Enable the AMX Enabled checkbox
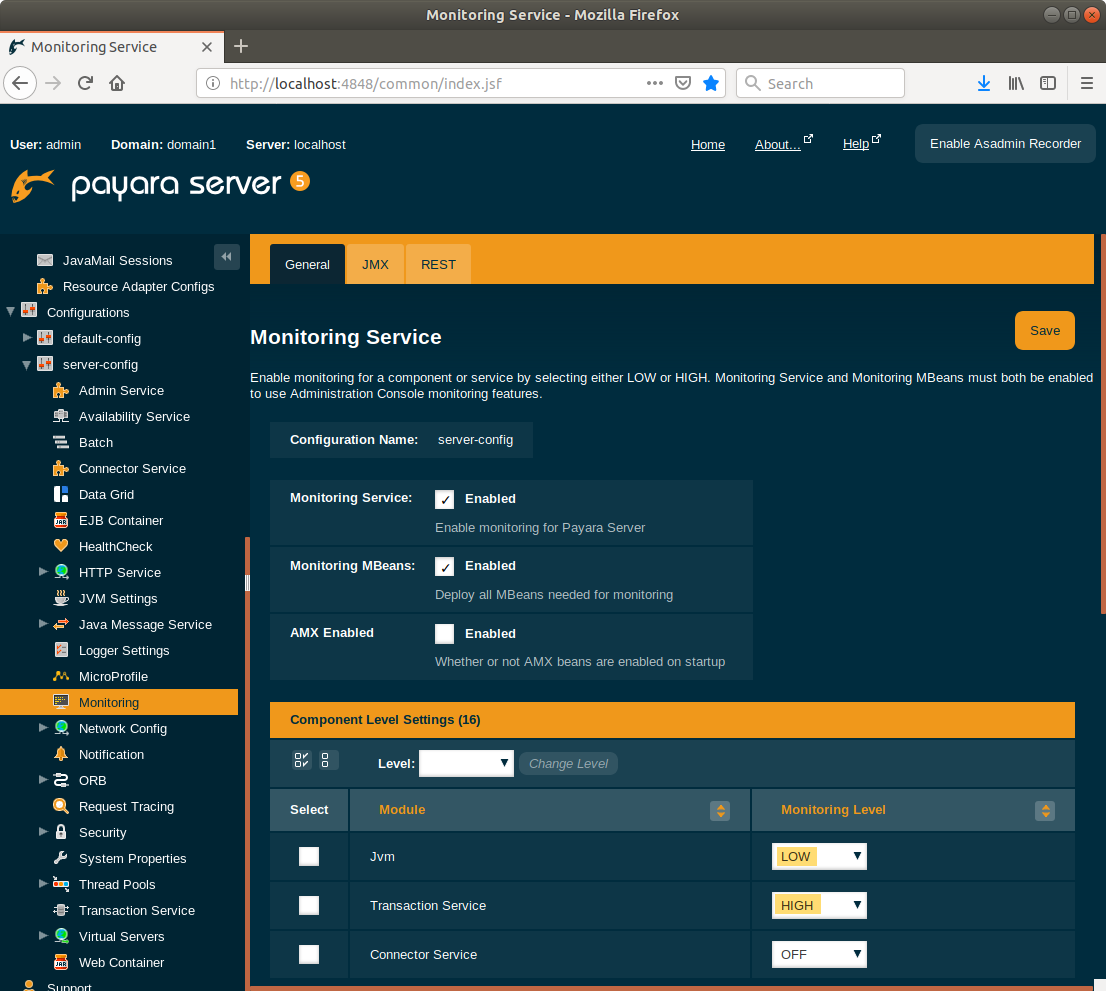The height and width of the screenshot is (991, 1106). 445,634
